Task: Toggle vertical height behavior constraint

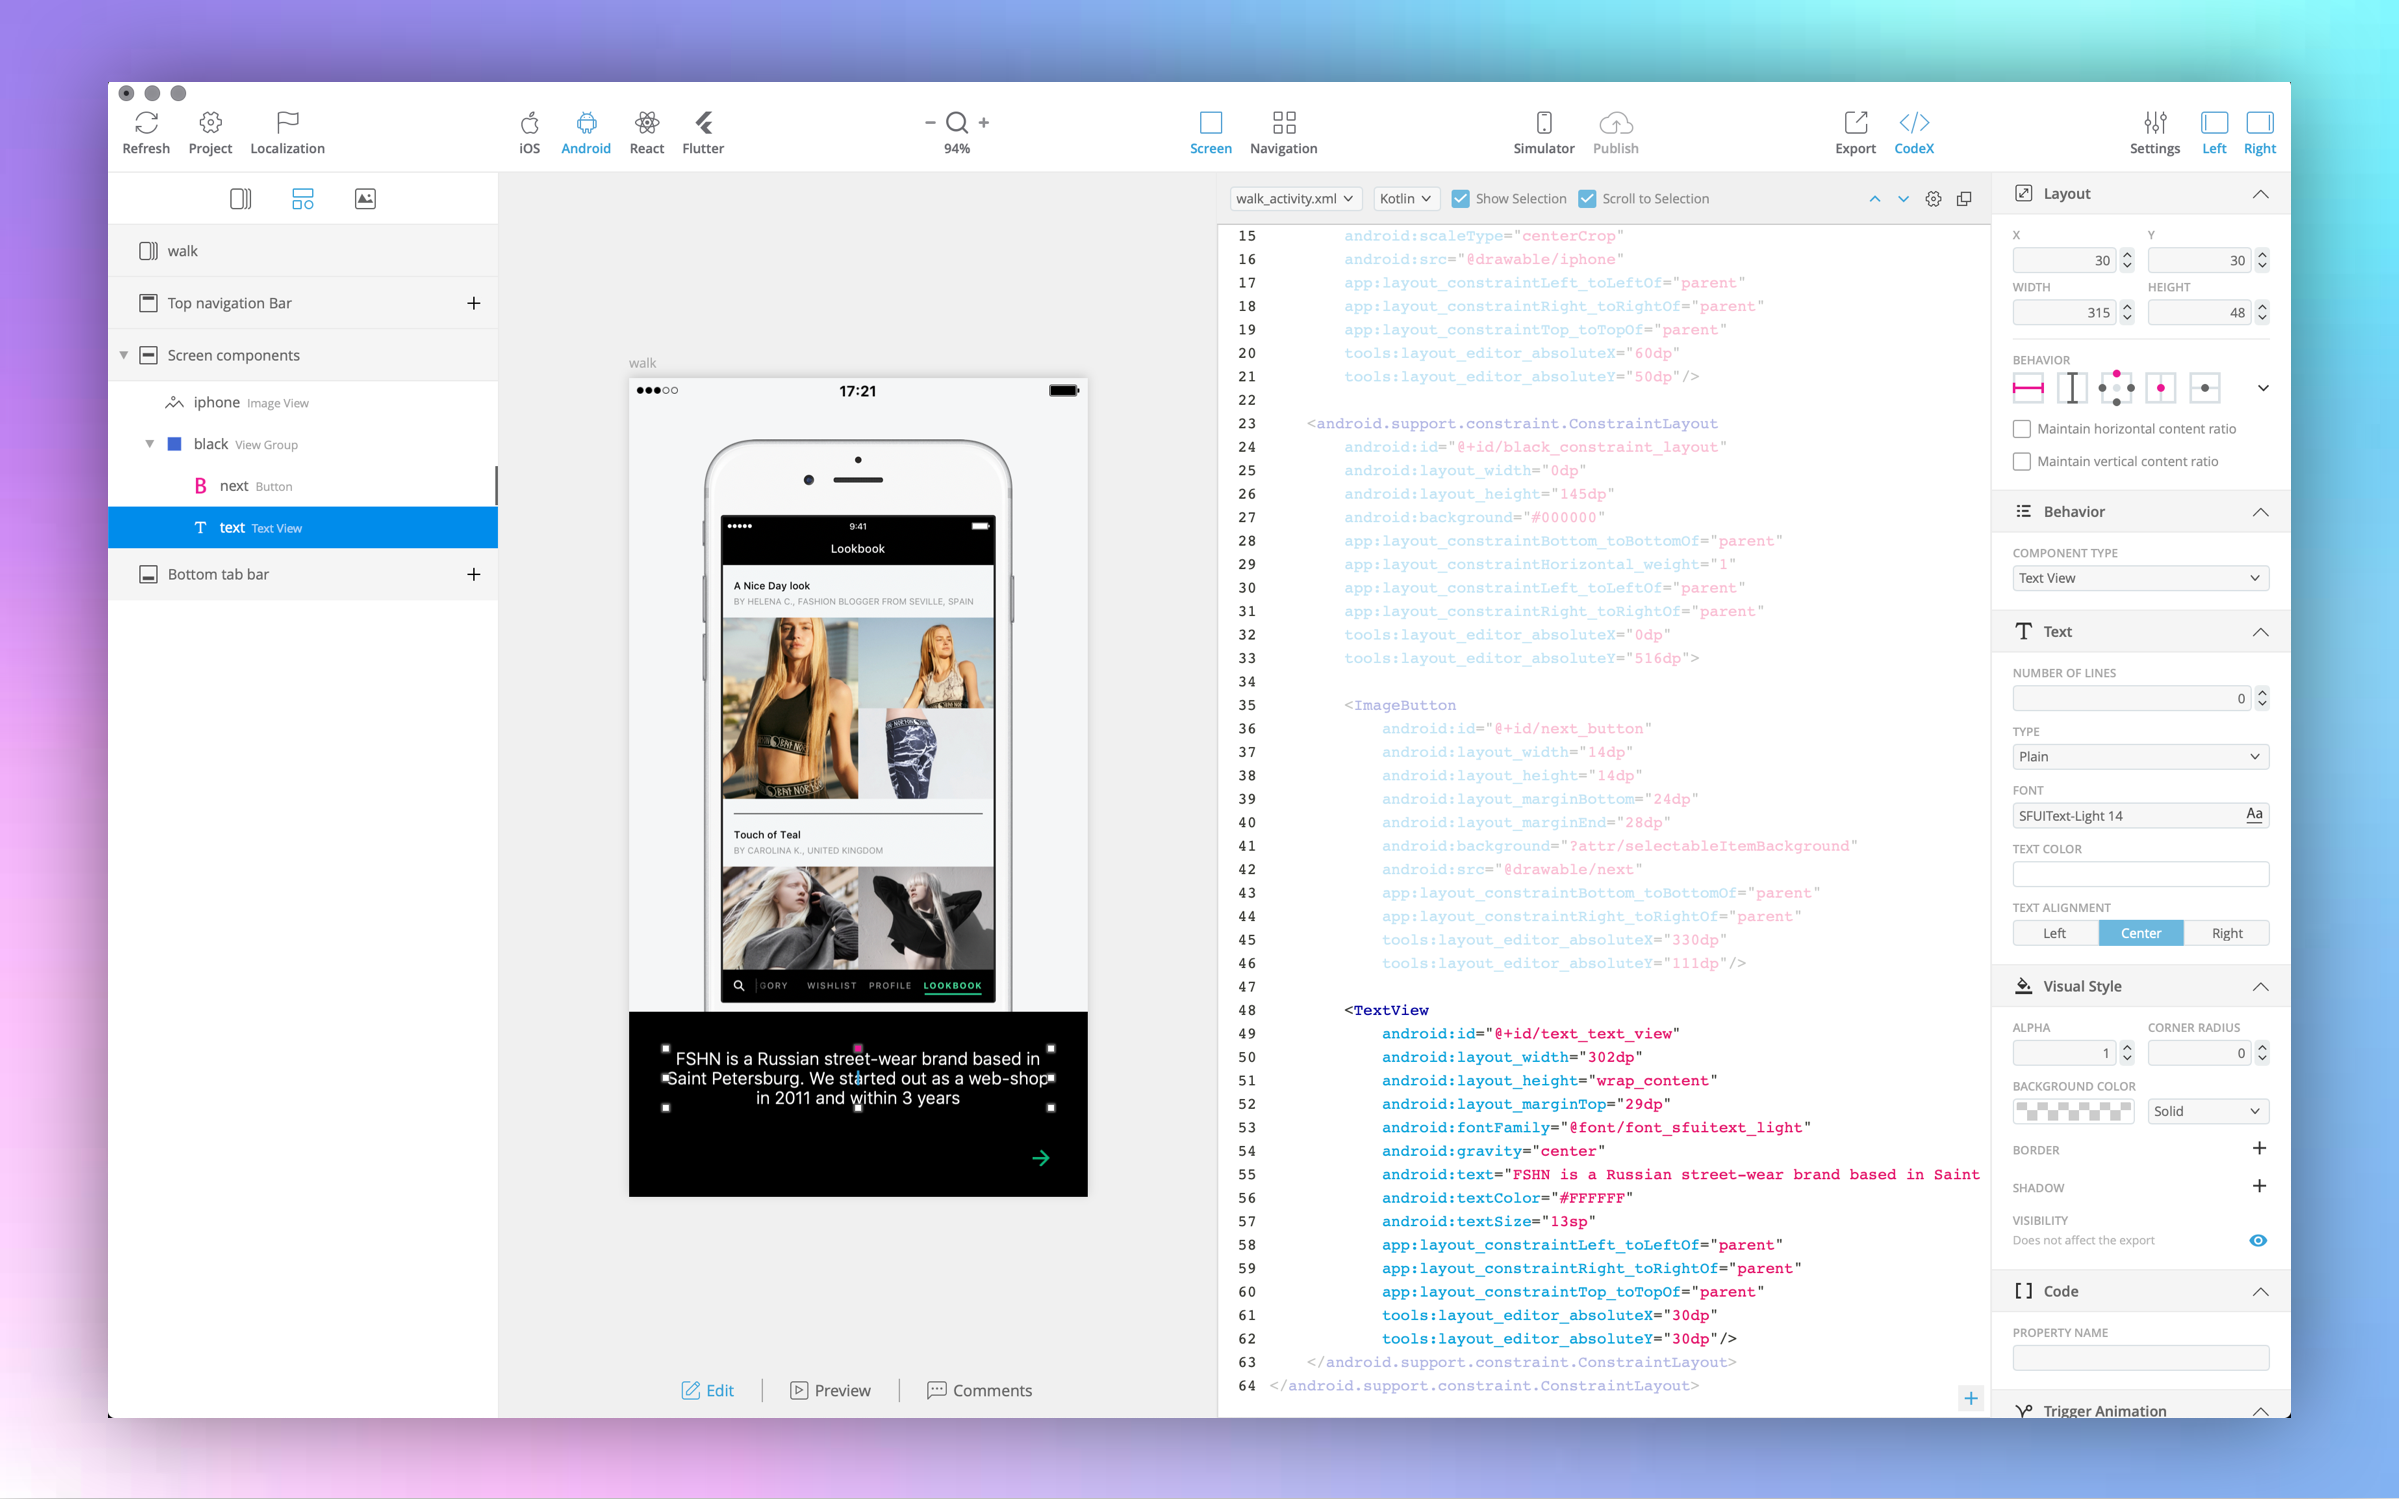Action: [2072, 388]
